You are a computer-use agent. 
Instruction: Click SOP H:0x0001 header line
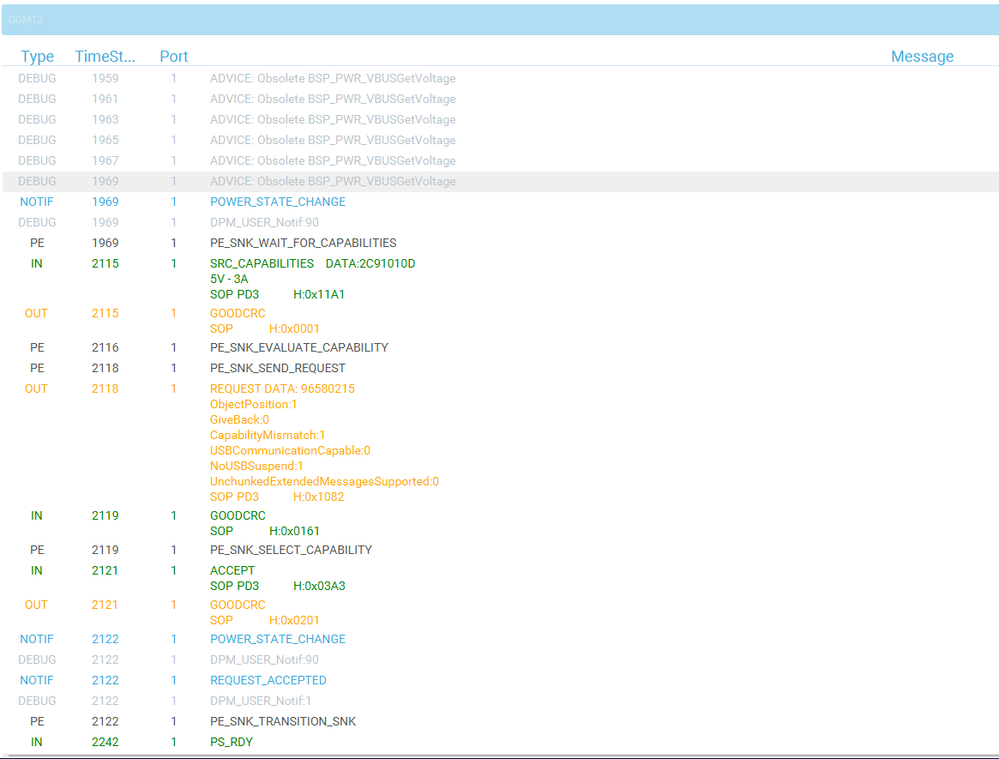coord(265,329)
